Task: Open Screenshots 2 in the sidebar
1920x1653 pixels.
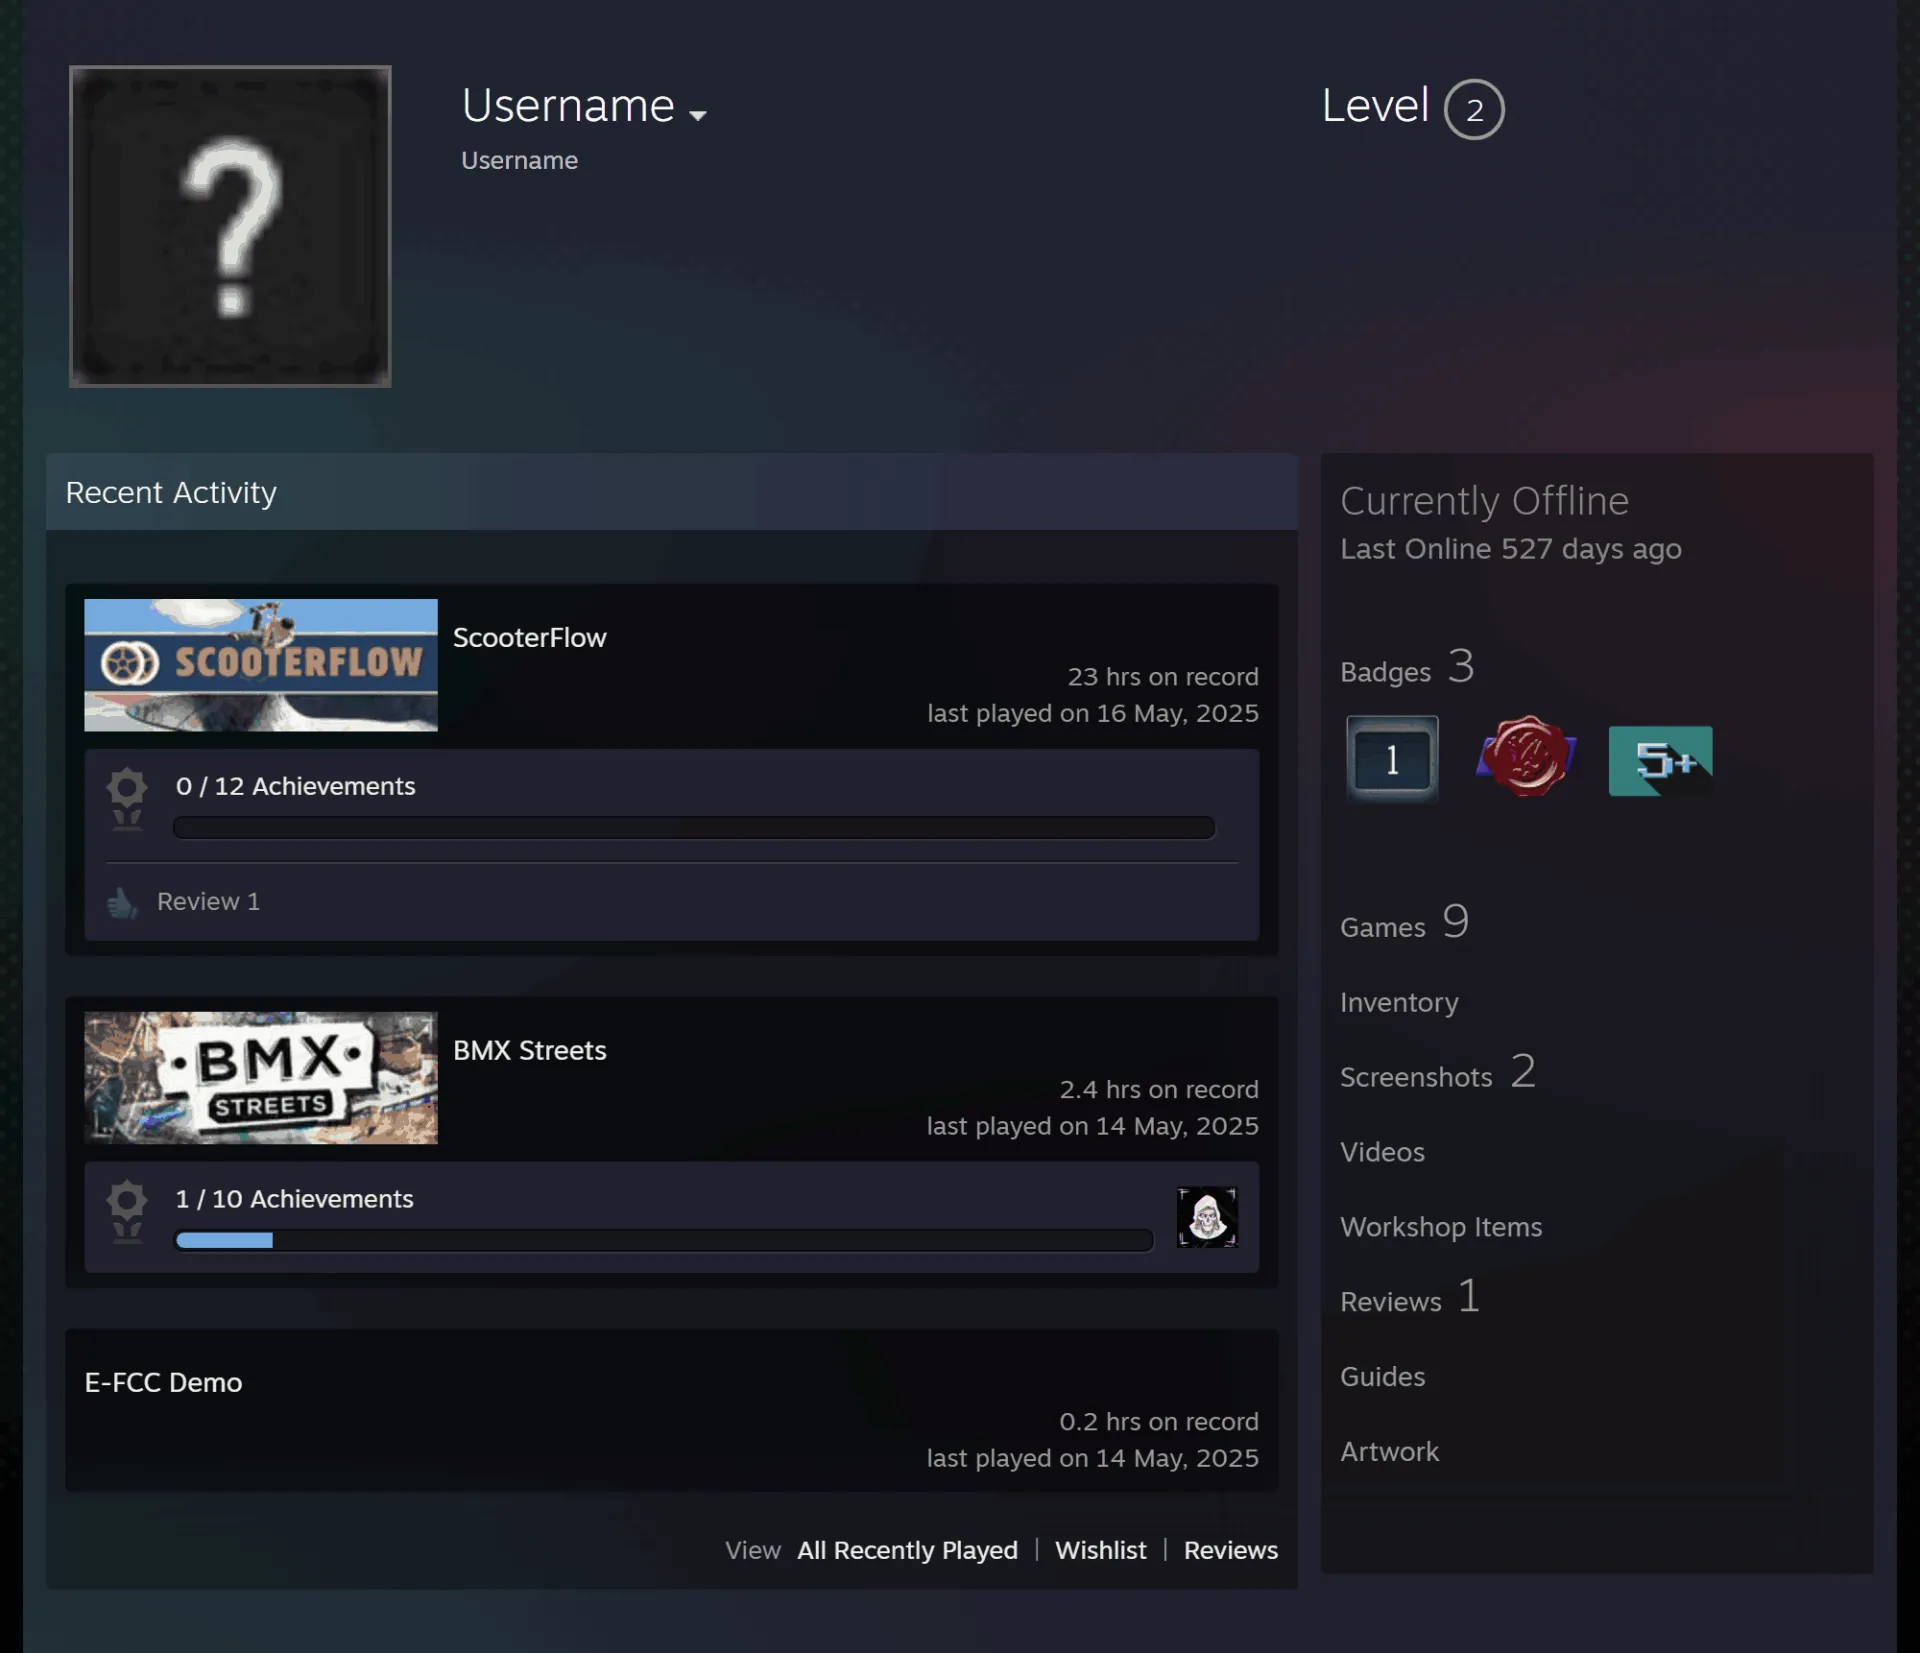Action: tap(1438, 1072)
